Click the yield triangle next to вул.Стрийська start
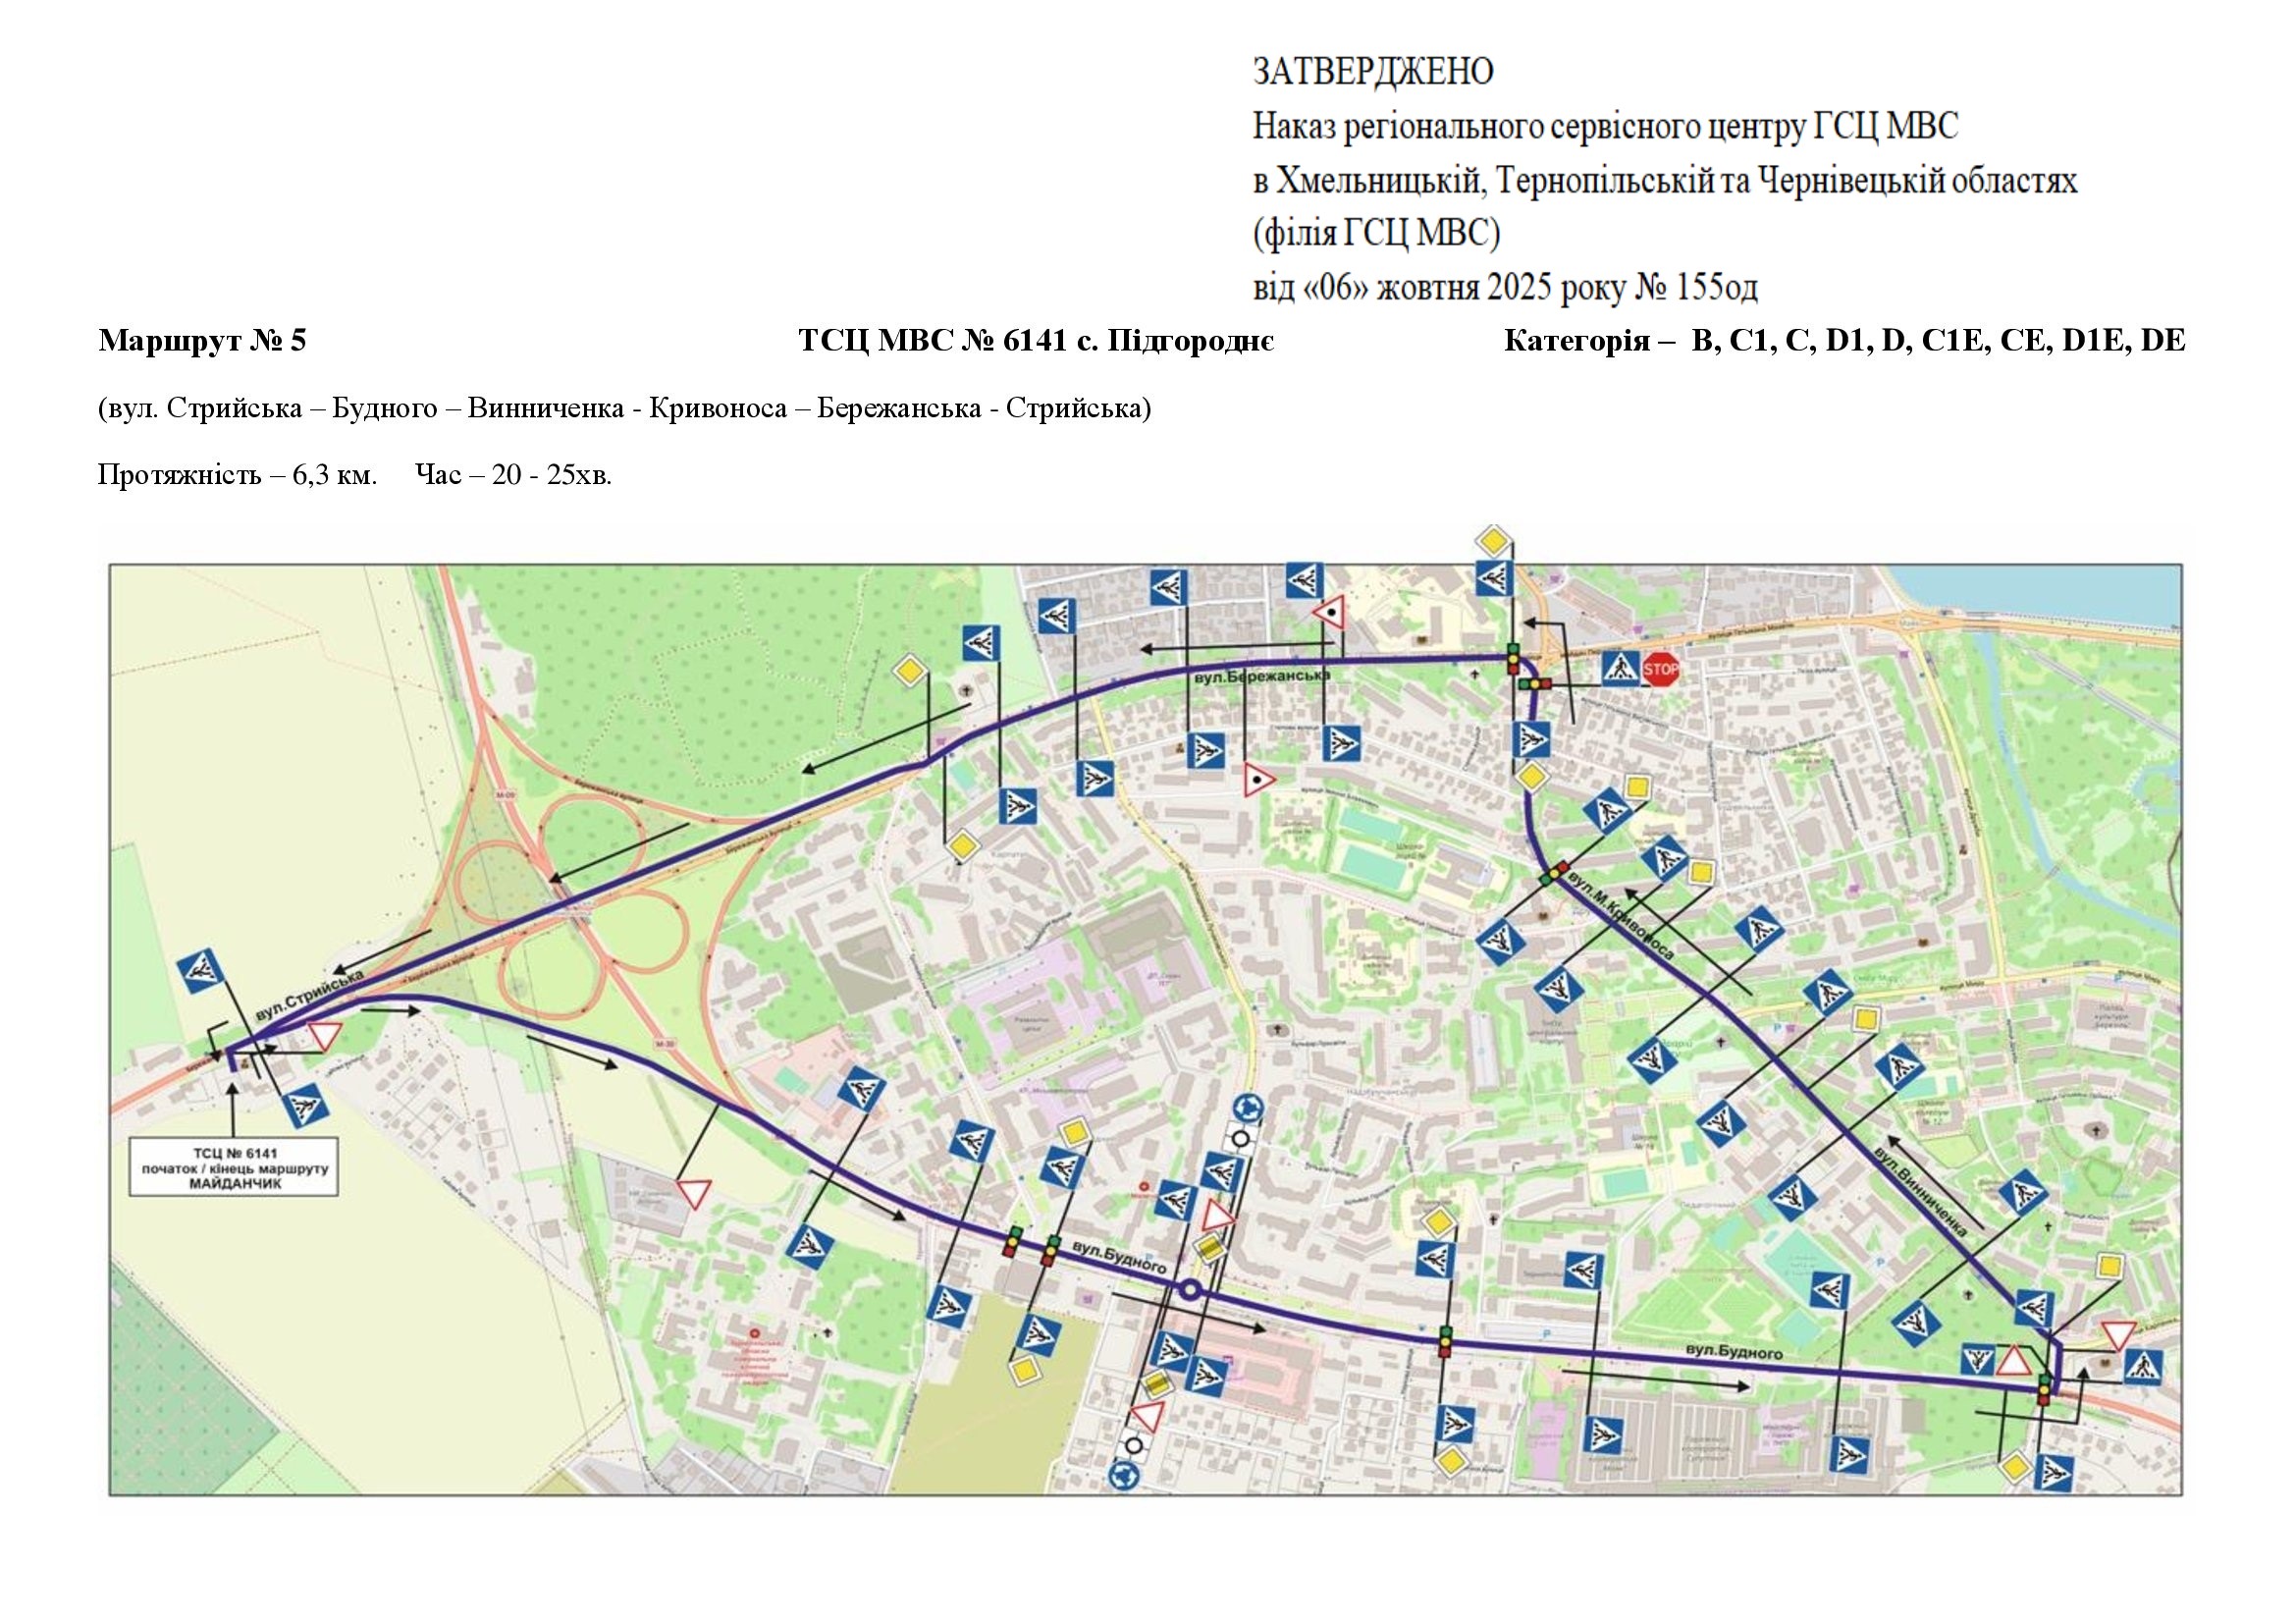The image size is (2296, 1624). (x=325, y=1035)
